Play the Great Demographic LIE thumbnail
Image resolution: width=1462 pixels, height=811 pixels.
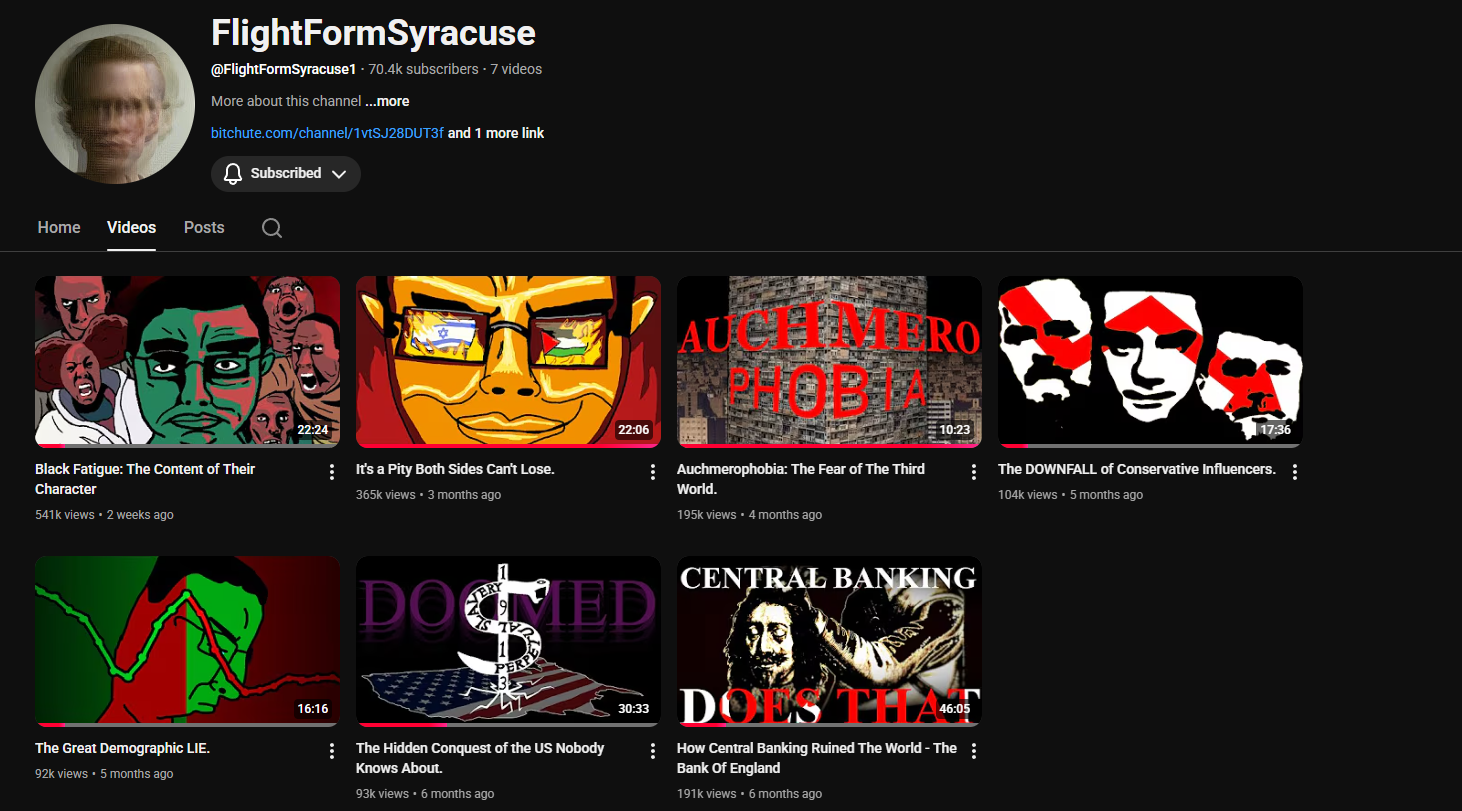(187, 641)
